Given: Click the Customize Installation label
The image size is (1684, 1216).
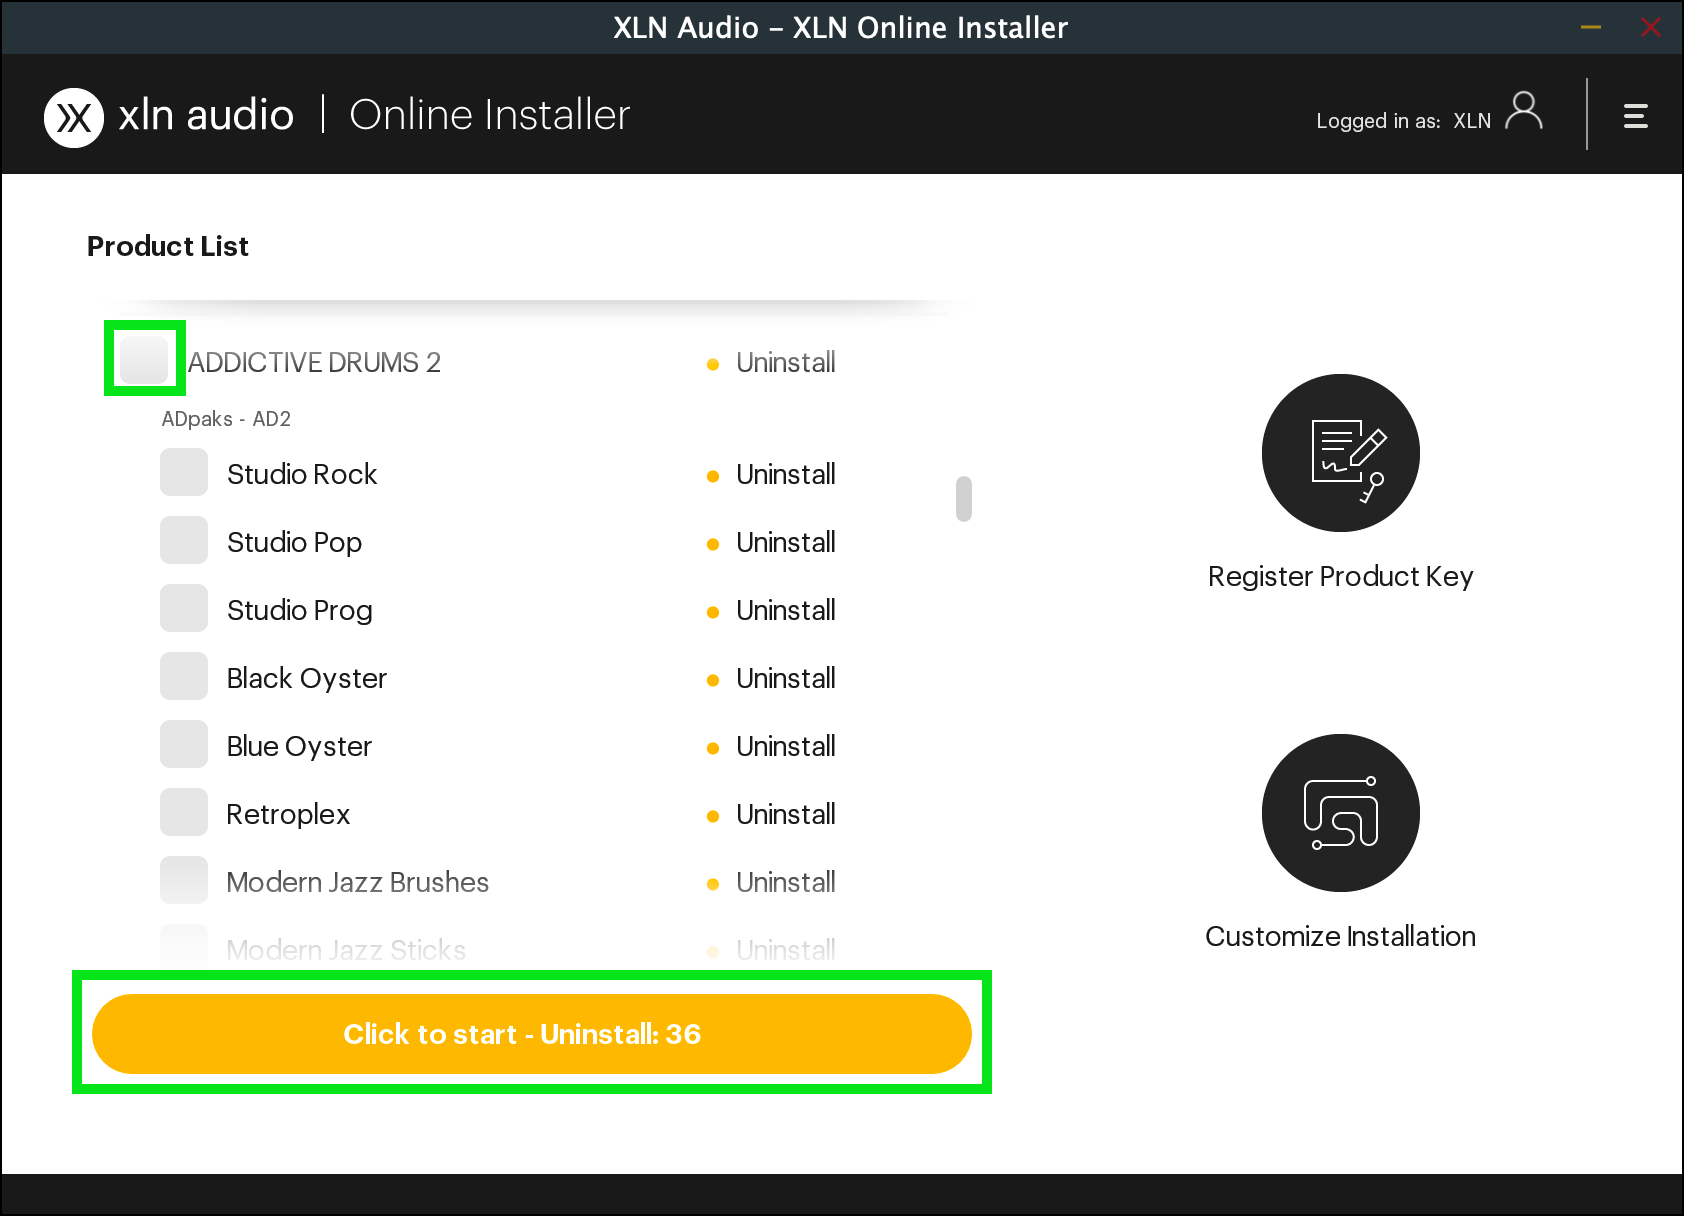Looking at the screenshot, I should [1340, 936].
